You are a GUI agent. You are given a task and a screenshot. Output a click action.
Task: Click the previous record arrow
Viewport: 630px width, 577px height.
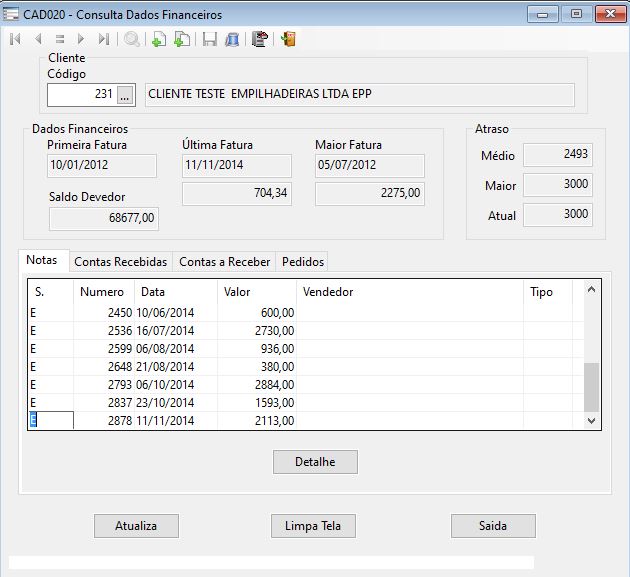coord(38,40)
